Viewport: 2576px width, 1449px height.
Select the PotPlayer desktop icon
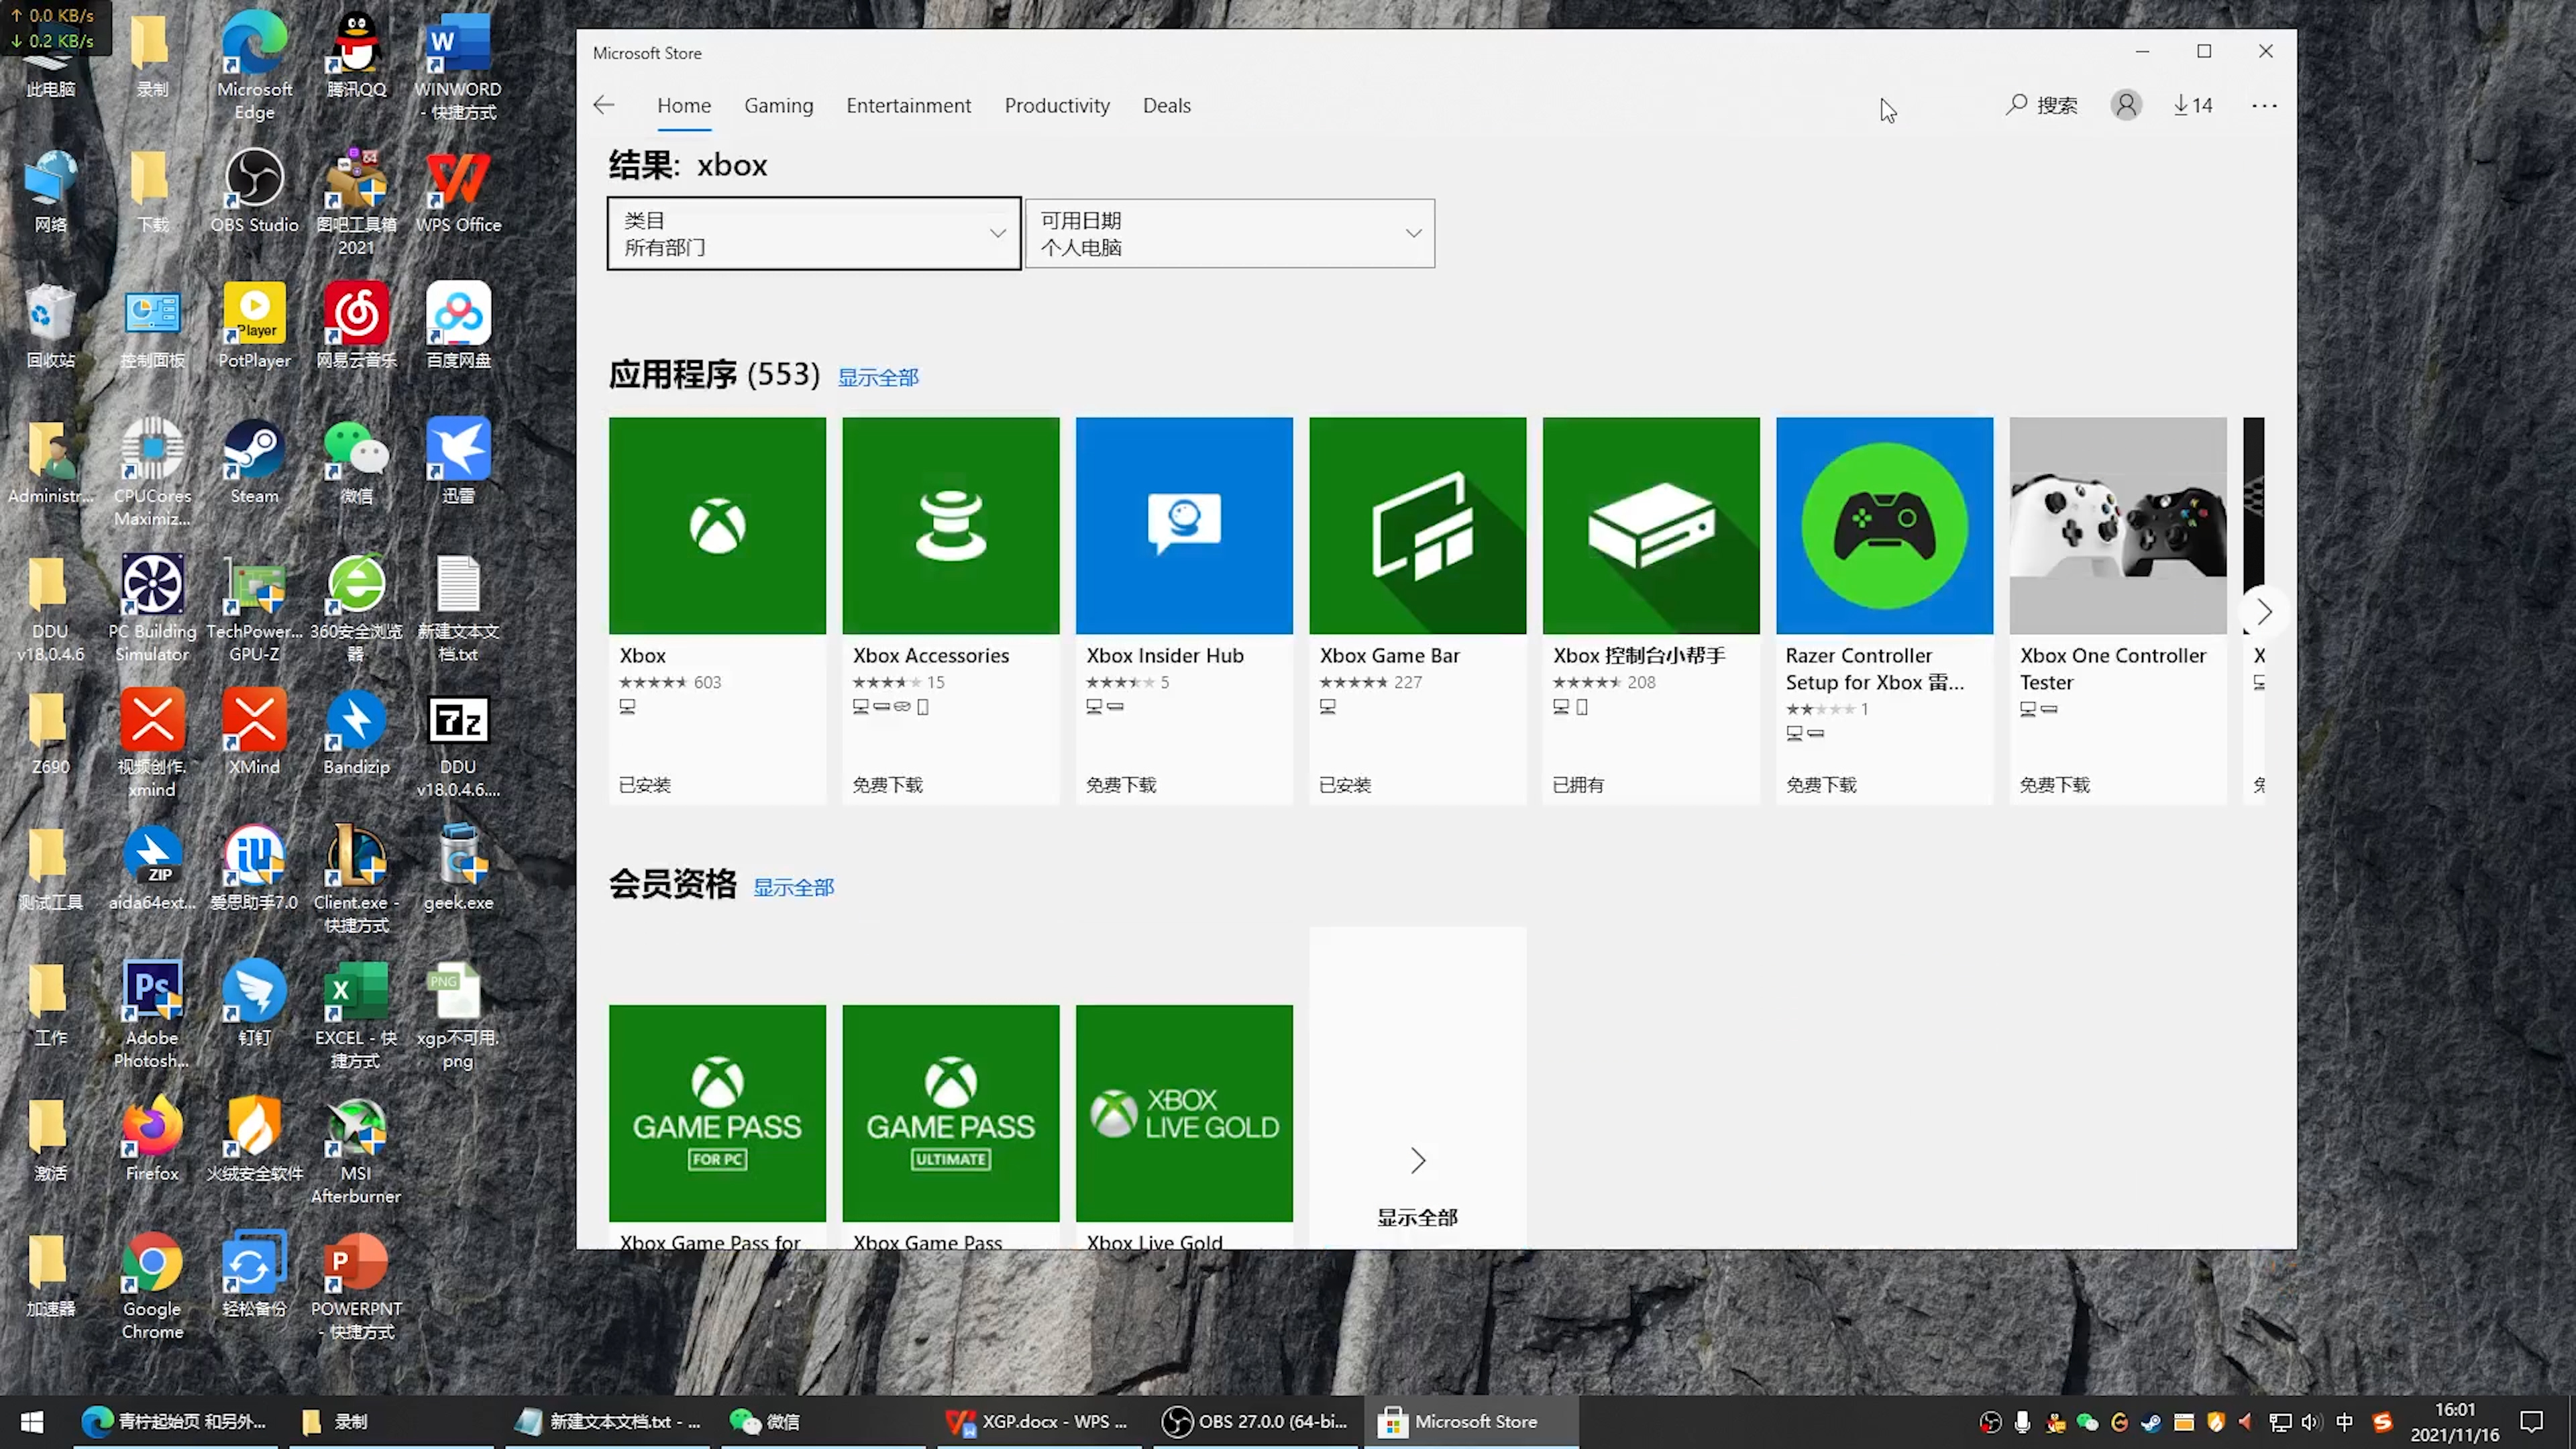click(x=254, y=326)
